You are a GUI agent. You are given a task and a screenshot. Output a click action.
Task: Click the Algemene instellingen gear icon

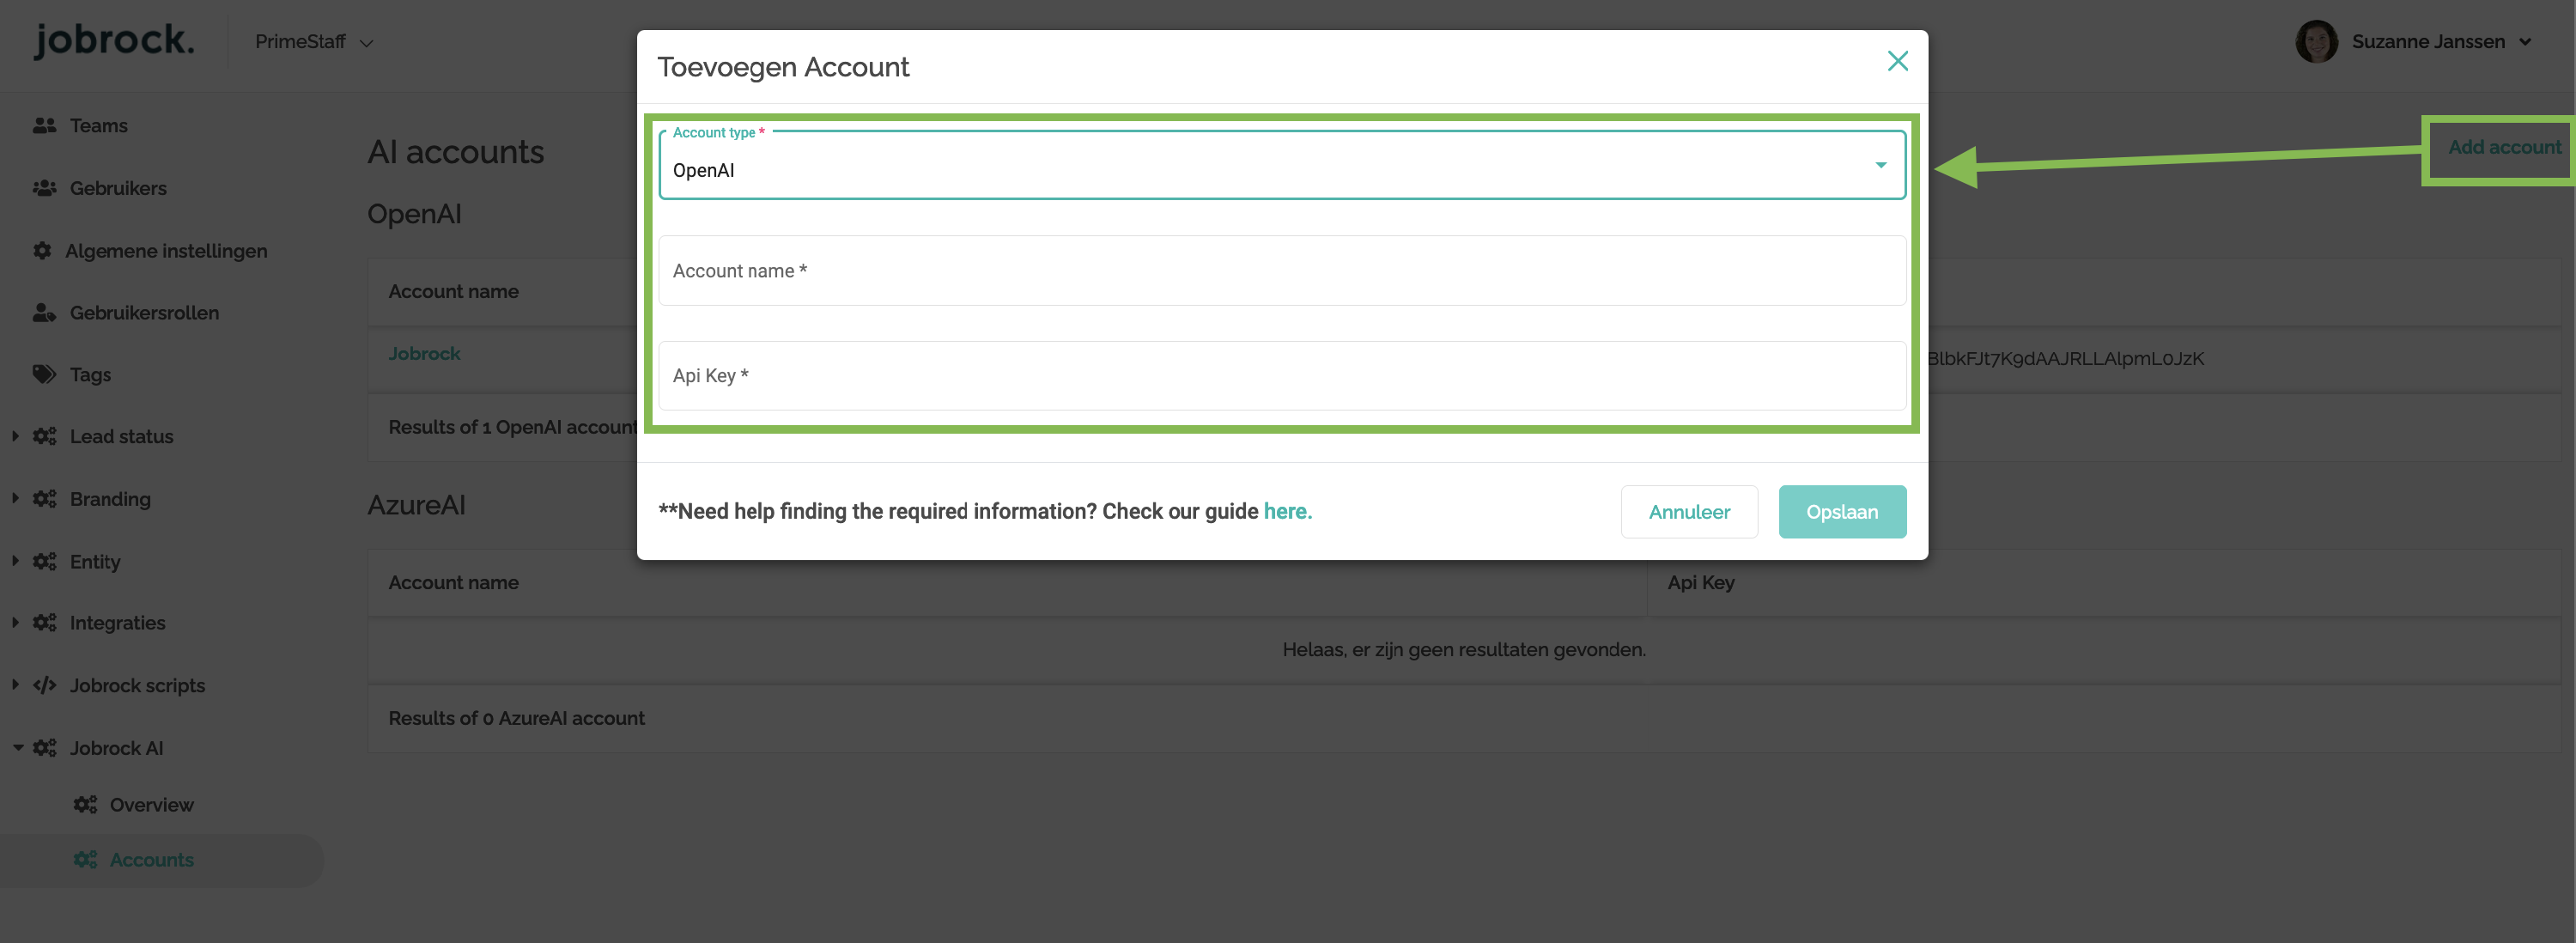(42, 251)
